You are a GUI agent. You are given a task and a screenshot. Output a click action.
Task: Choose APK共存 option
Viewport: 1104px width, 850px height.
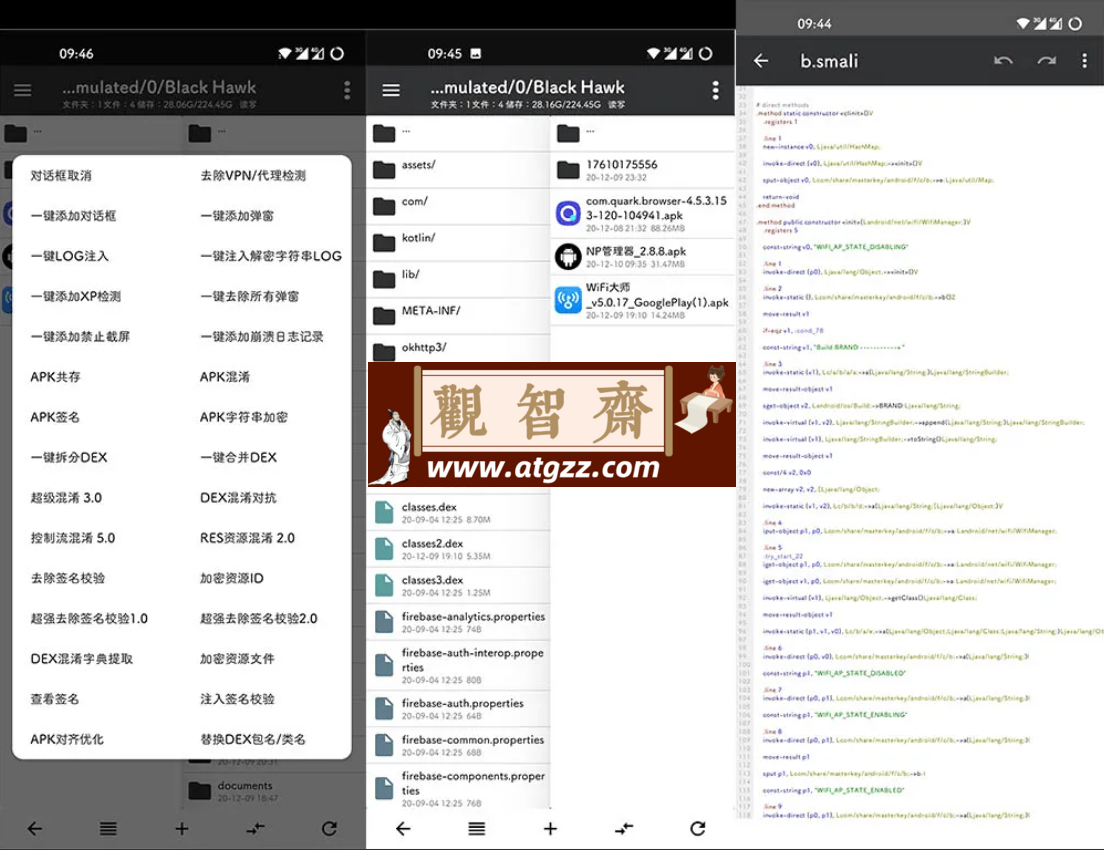point(55,377)
